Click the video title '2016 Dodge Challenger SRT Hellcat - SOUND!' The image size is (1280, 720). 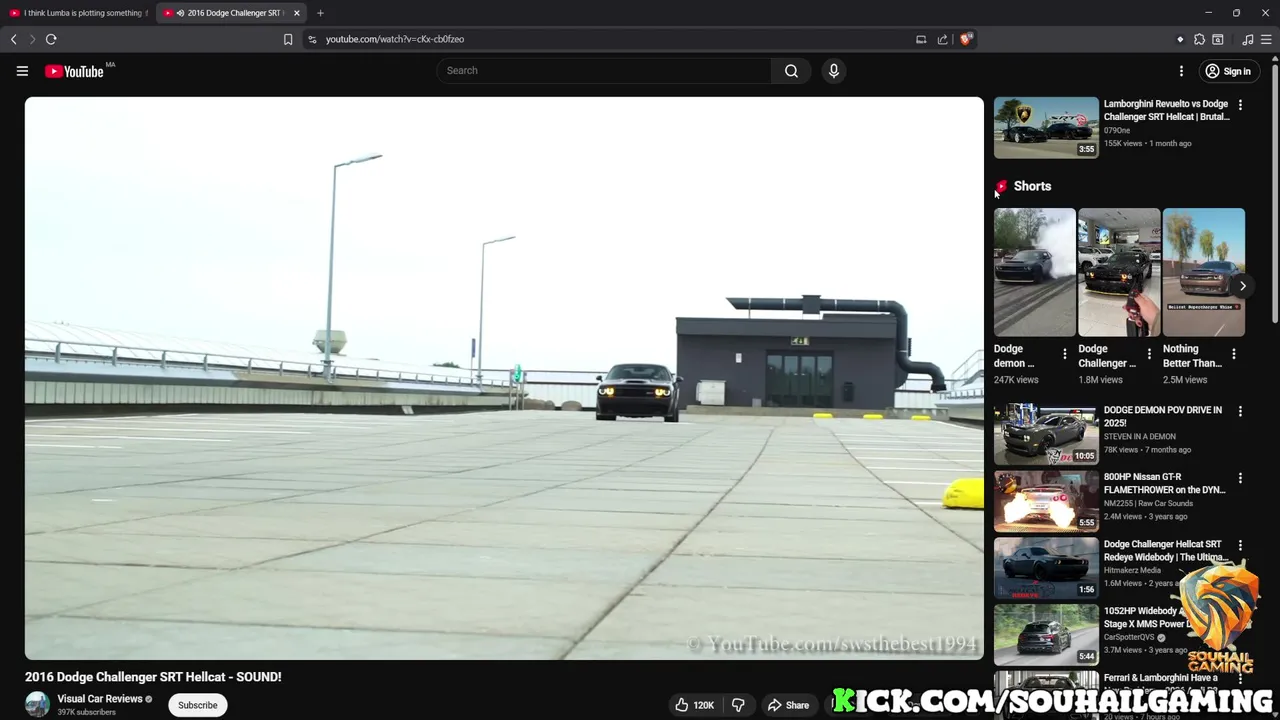click(153, 677)
